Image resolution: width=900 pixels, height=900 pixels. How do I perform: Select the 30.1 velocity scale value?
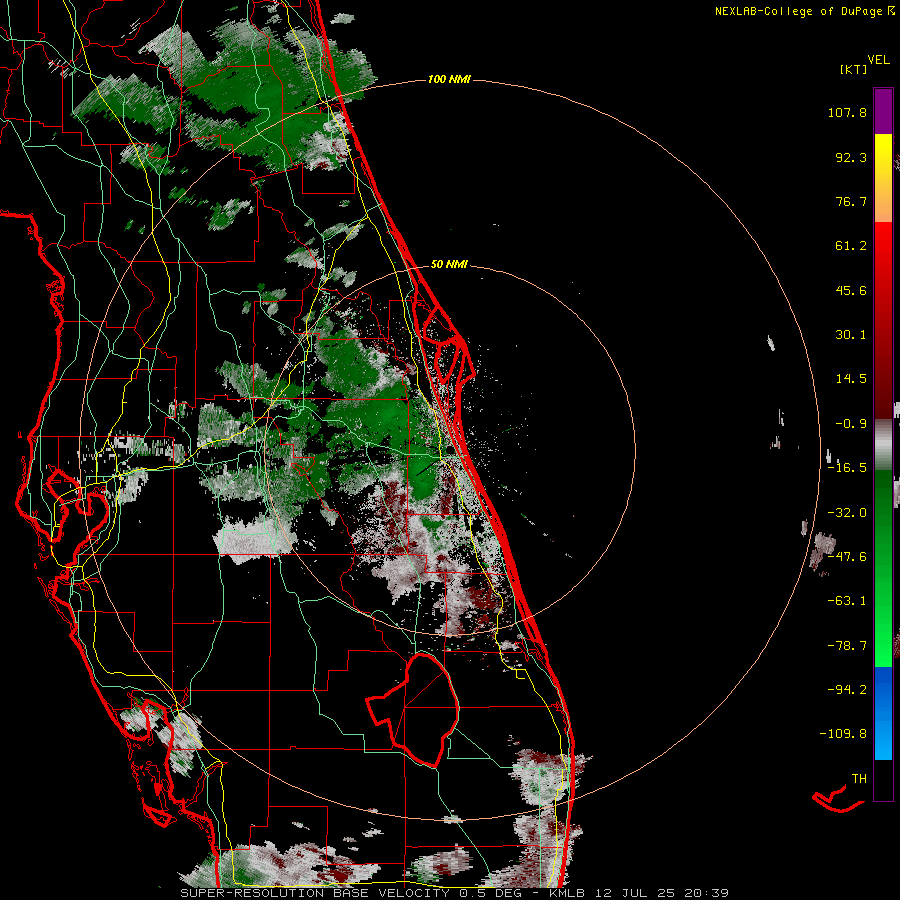851,335
